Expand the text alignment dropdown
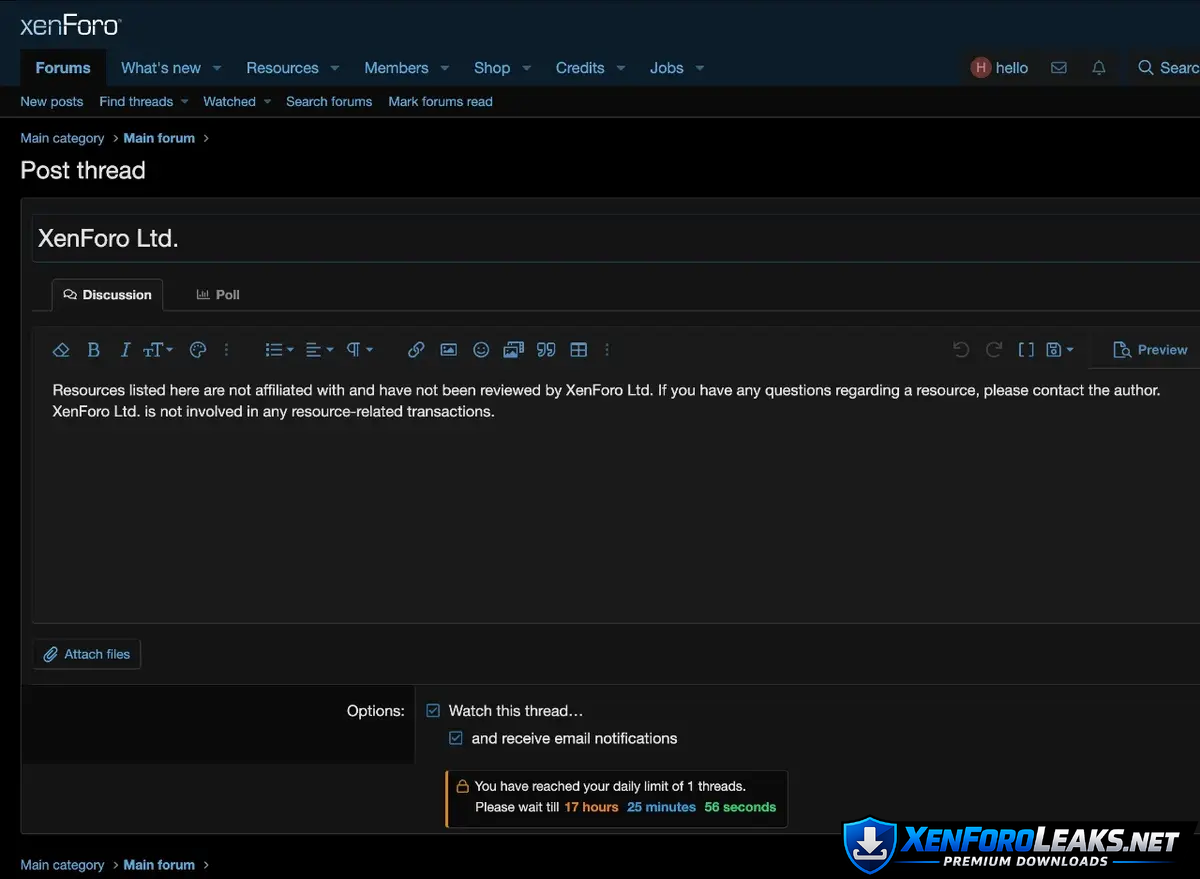1200x879 pixels. point(319,350)
